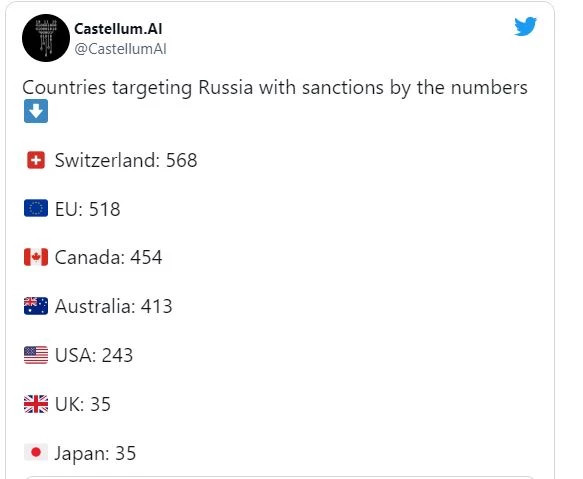Click the UK flag emoji

36,404
